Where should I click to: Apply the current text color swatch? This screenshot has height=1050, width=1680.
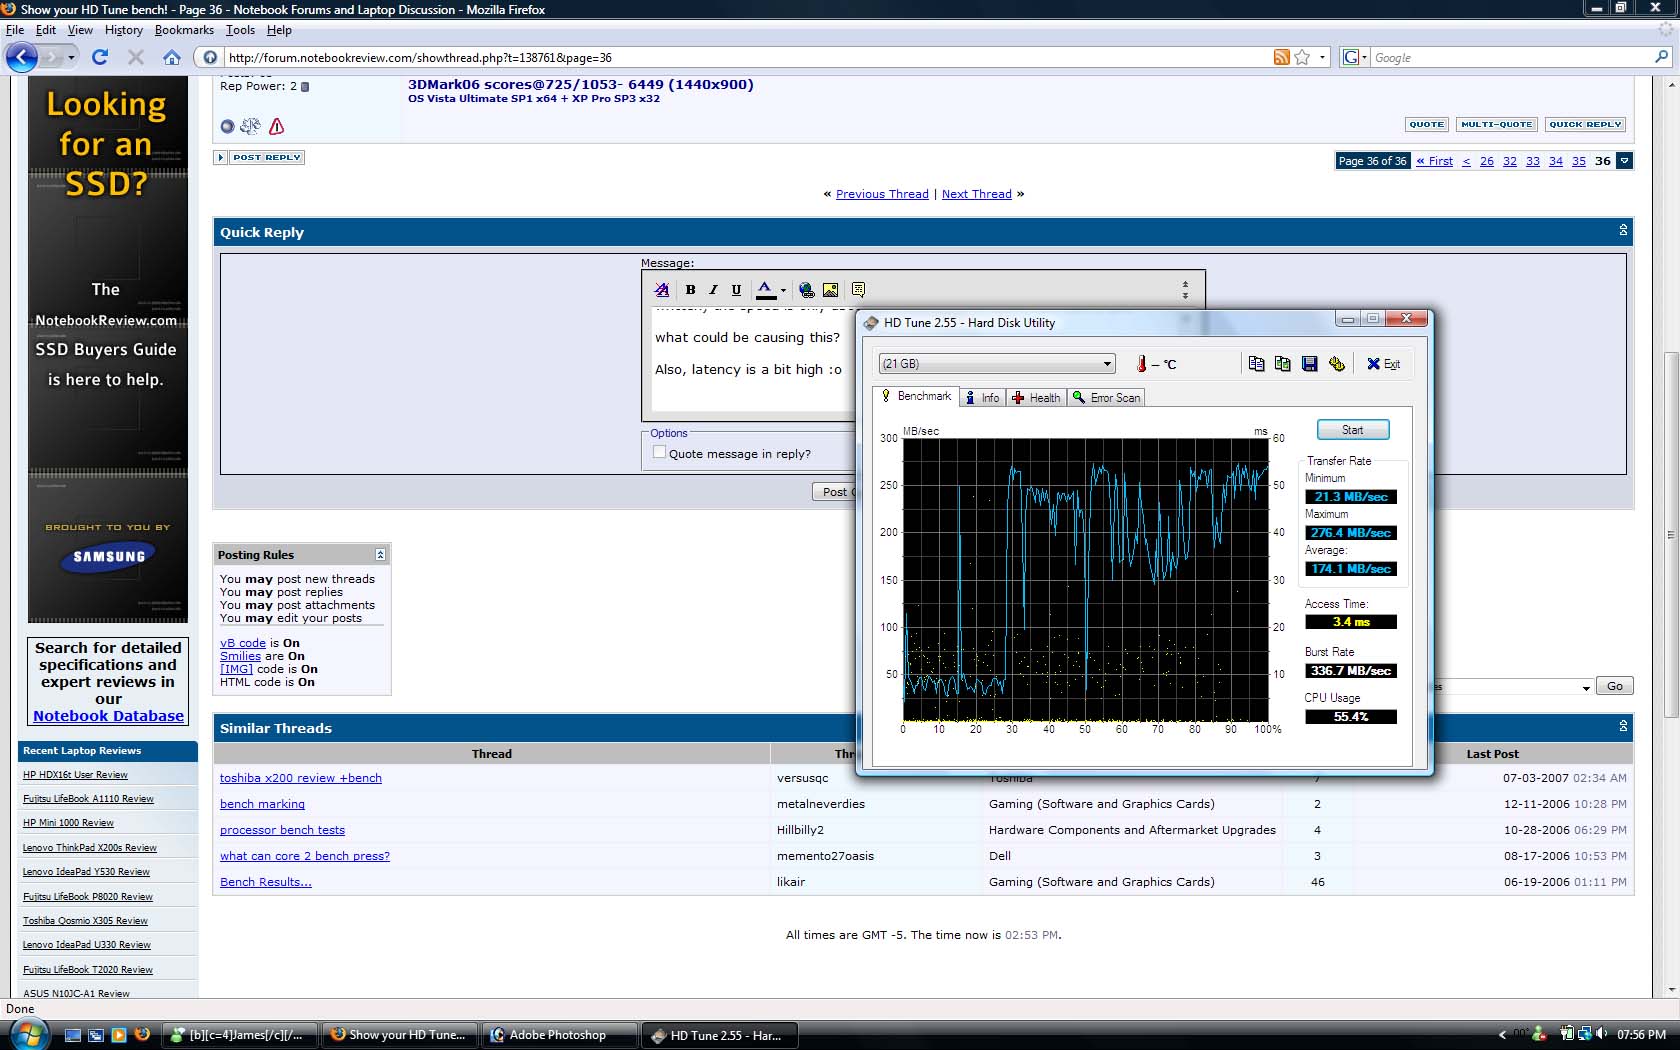pos(765,290)
